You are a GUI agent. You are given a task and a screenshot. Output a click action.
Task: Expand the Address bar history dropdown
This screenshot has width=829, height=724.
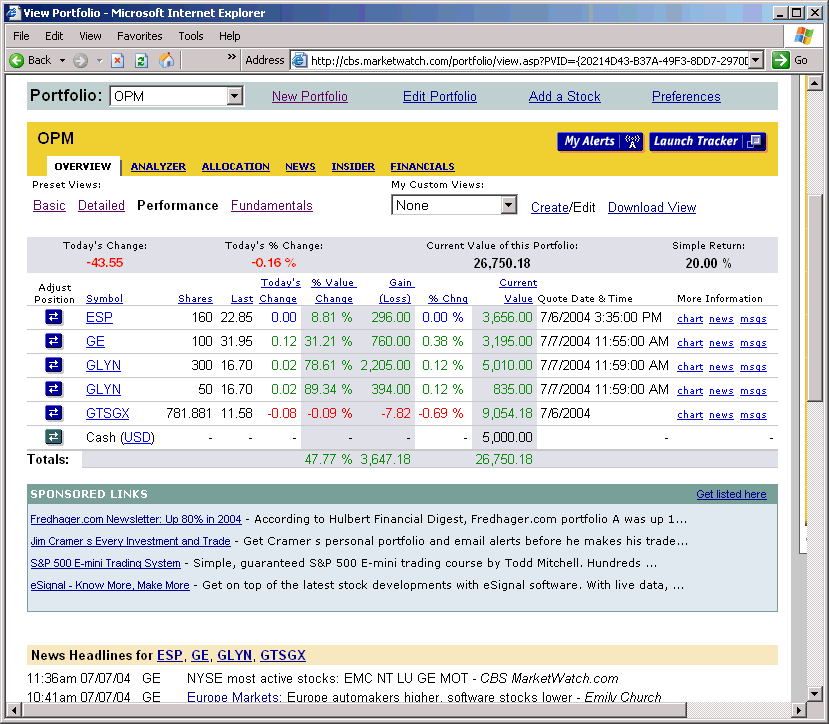(757, 59)
